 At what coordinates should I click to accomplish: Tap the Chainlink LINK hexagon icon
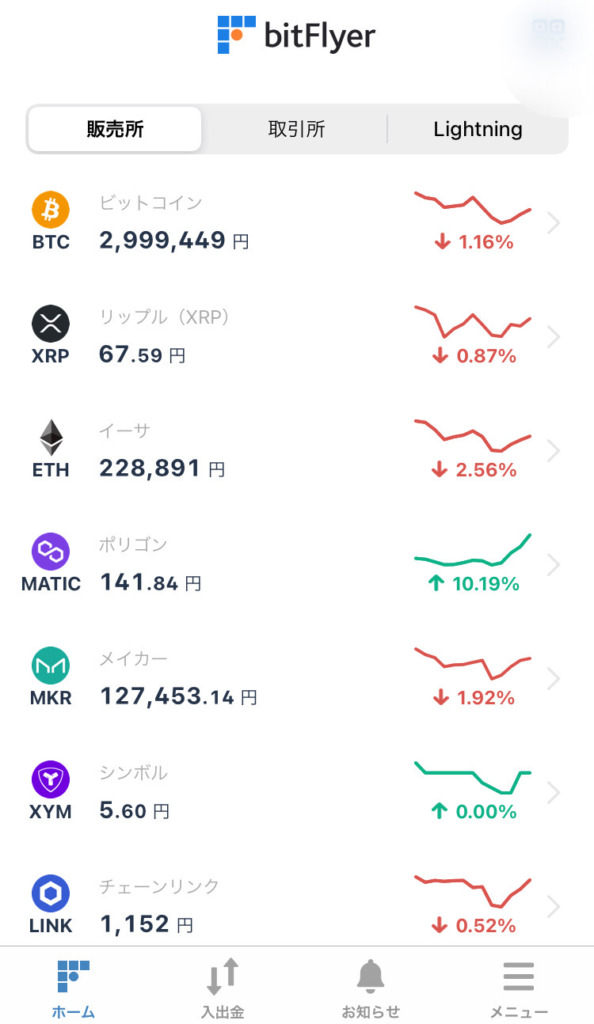pyautogui.click(x=51, y=893)
